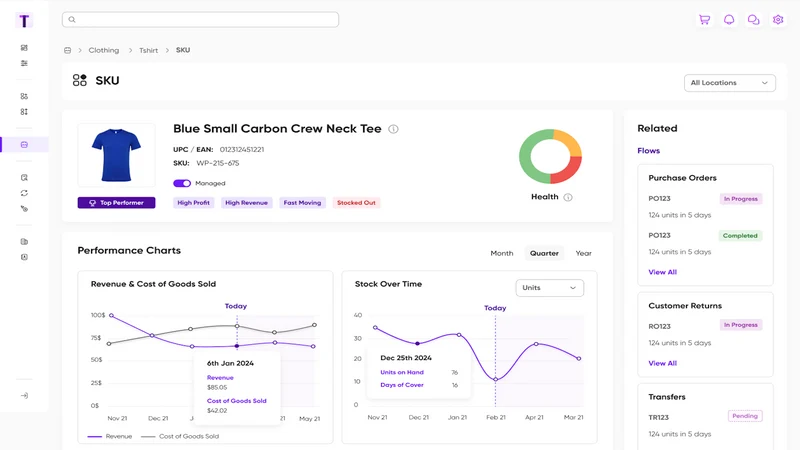Click the tag icon below the sync icon
The width and height of the screenshot is (800, 450).
pos(24,209)
